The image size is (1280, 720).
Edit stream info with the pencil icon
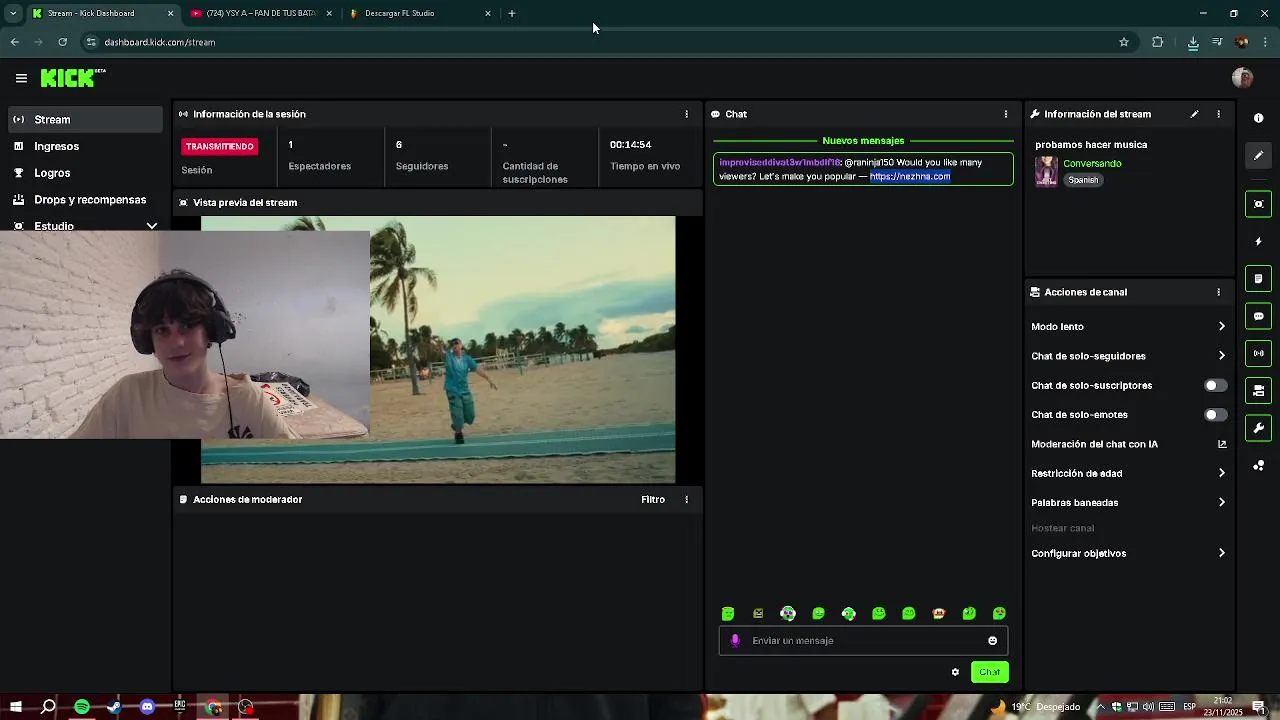pos(1194,114)
